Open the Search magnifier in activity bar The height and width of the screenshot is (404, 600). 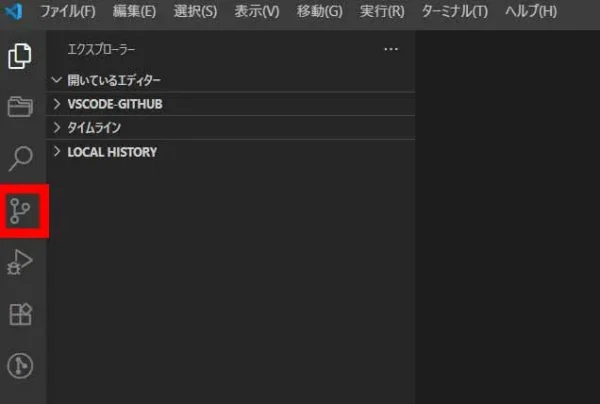[x=20, y=158]
